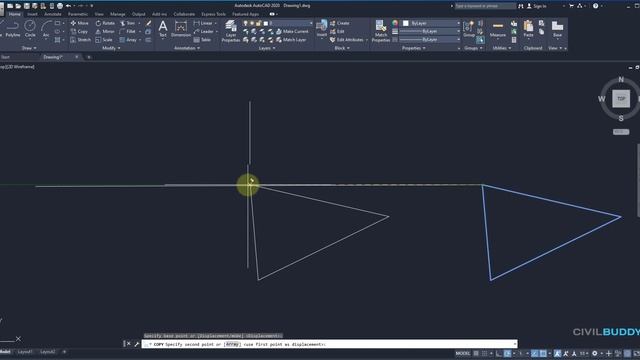Activate the Rotate command
Viewport: 640px width, 360px height.
click(x=105, y=23)
